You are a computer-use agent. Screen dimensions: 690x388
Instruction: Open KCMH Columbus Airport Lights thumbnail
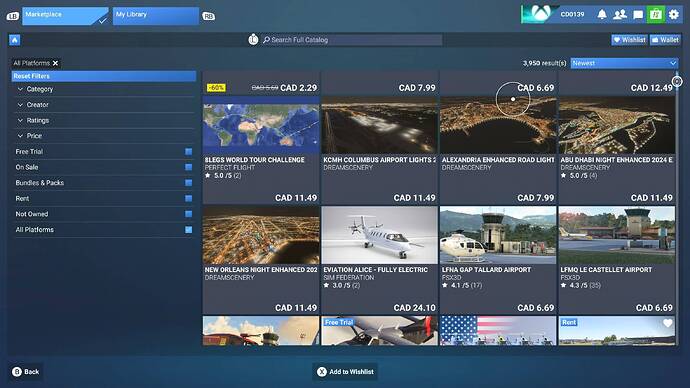point(379,126)
